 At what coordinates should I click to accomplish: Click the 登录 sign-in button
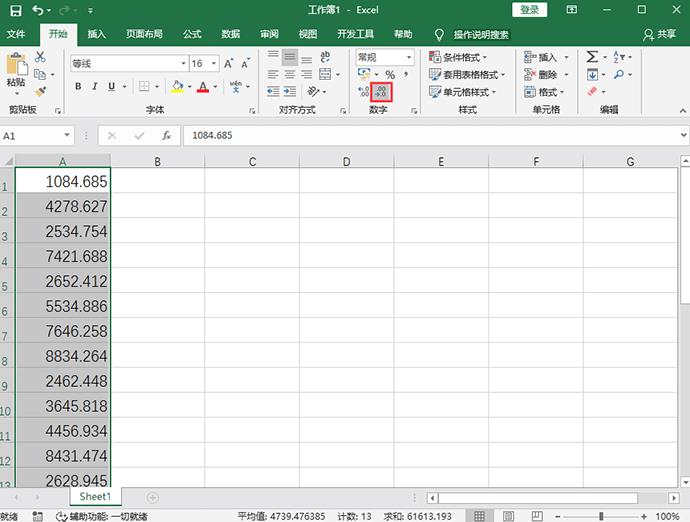coord(529,10)
